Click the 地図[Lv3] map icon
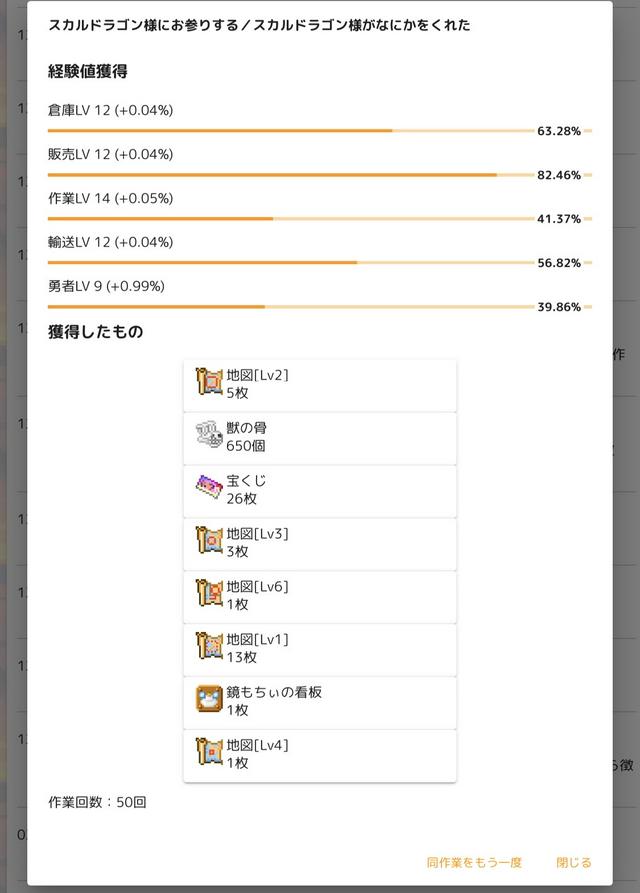The height and width of the screenshot is (893, 640). (x=209, y=542)
